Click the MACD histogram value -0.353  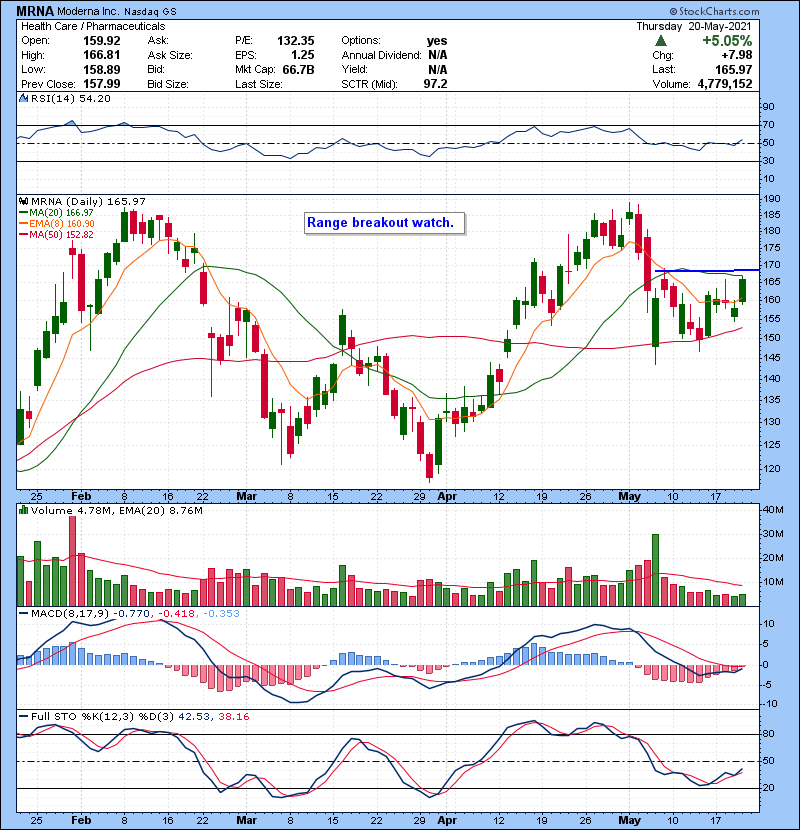[x=221, y=614]
